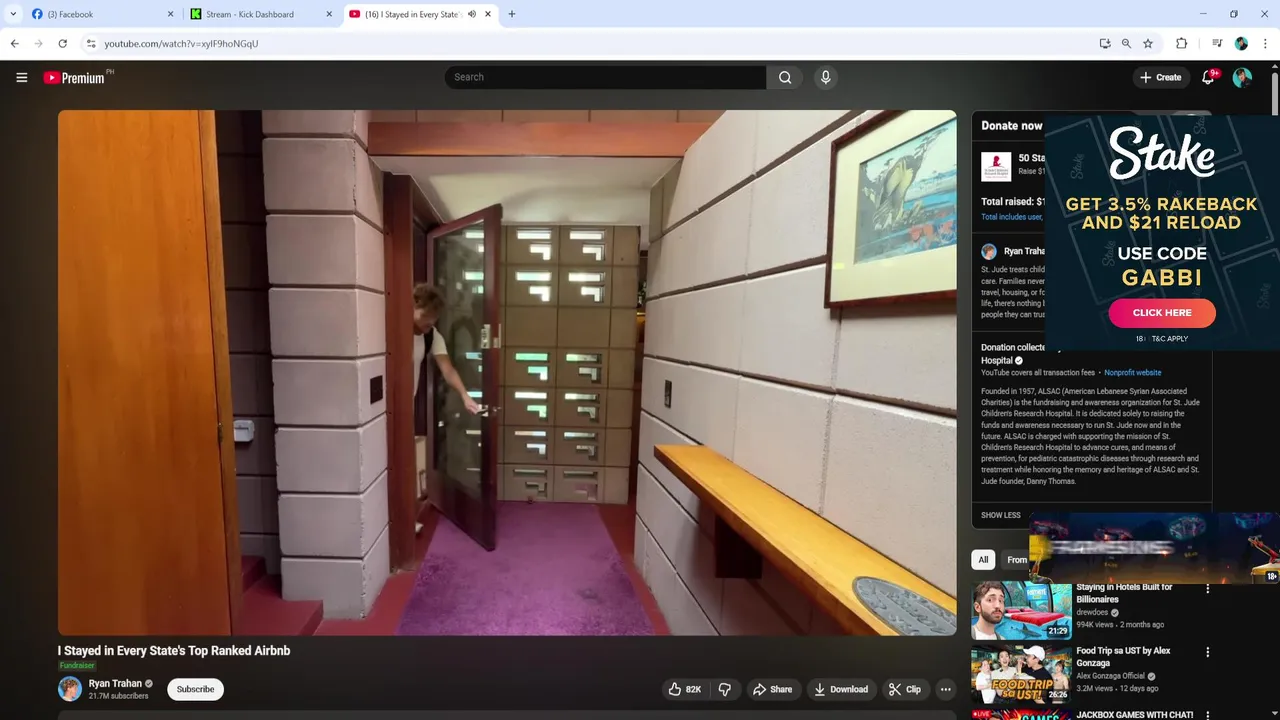Click the YouTube search input field
1280x720 pixels.
coord(605,77)
